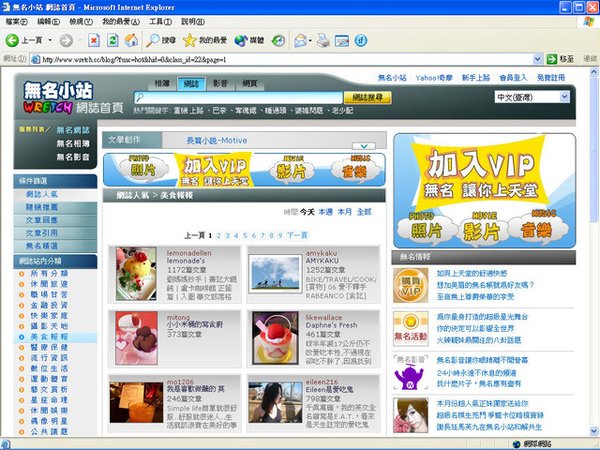The image size is (600, 450).
Task: Switch to the 相簿 tab
Action: pyautogui.click(x=162, y=83)
